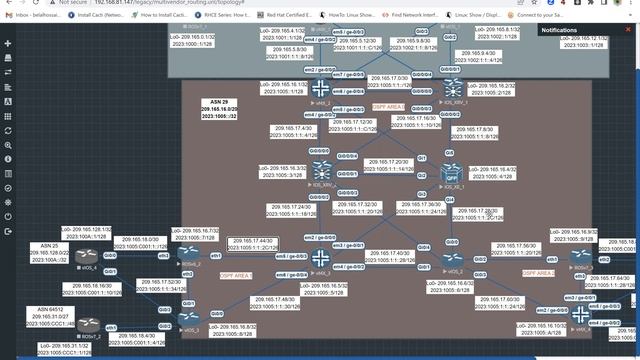Click the browser address bar URL
Image resolution: width=640 pixels, height=360 pixels.
coord(169,2)
